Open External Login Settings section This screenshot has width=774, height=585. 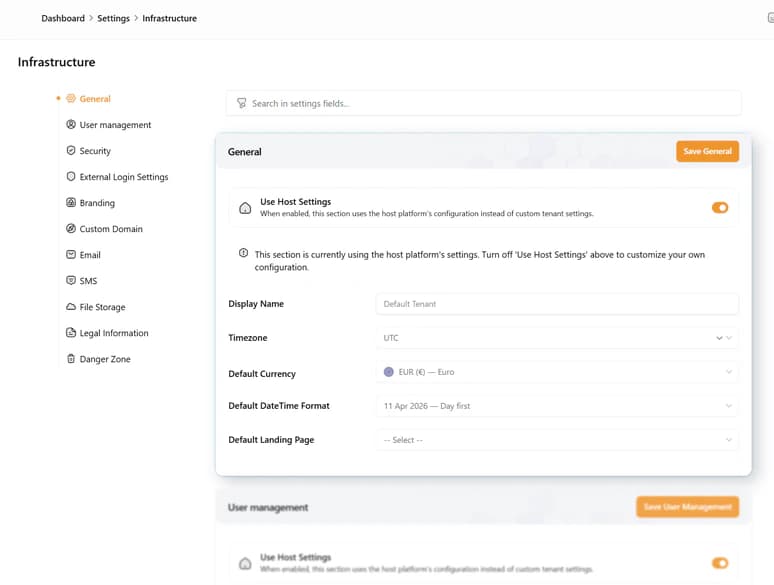pyautogui.click(x=123, y=177)
